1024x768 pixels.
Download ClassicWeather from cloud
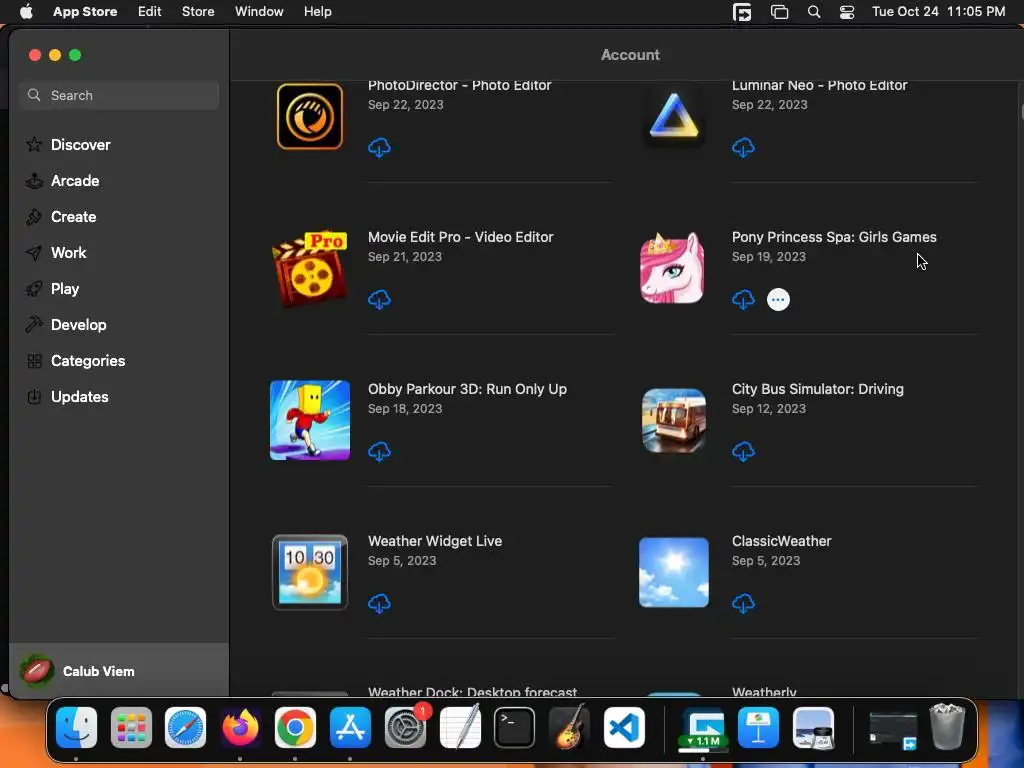[743, 603]
